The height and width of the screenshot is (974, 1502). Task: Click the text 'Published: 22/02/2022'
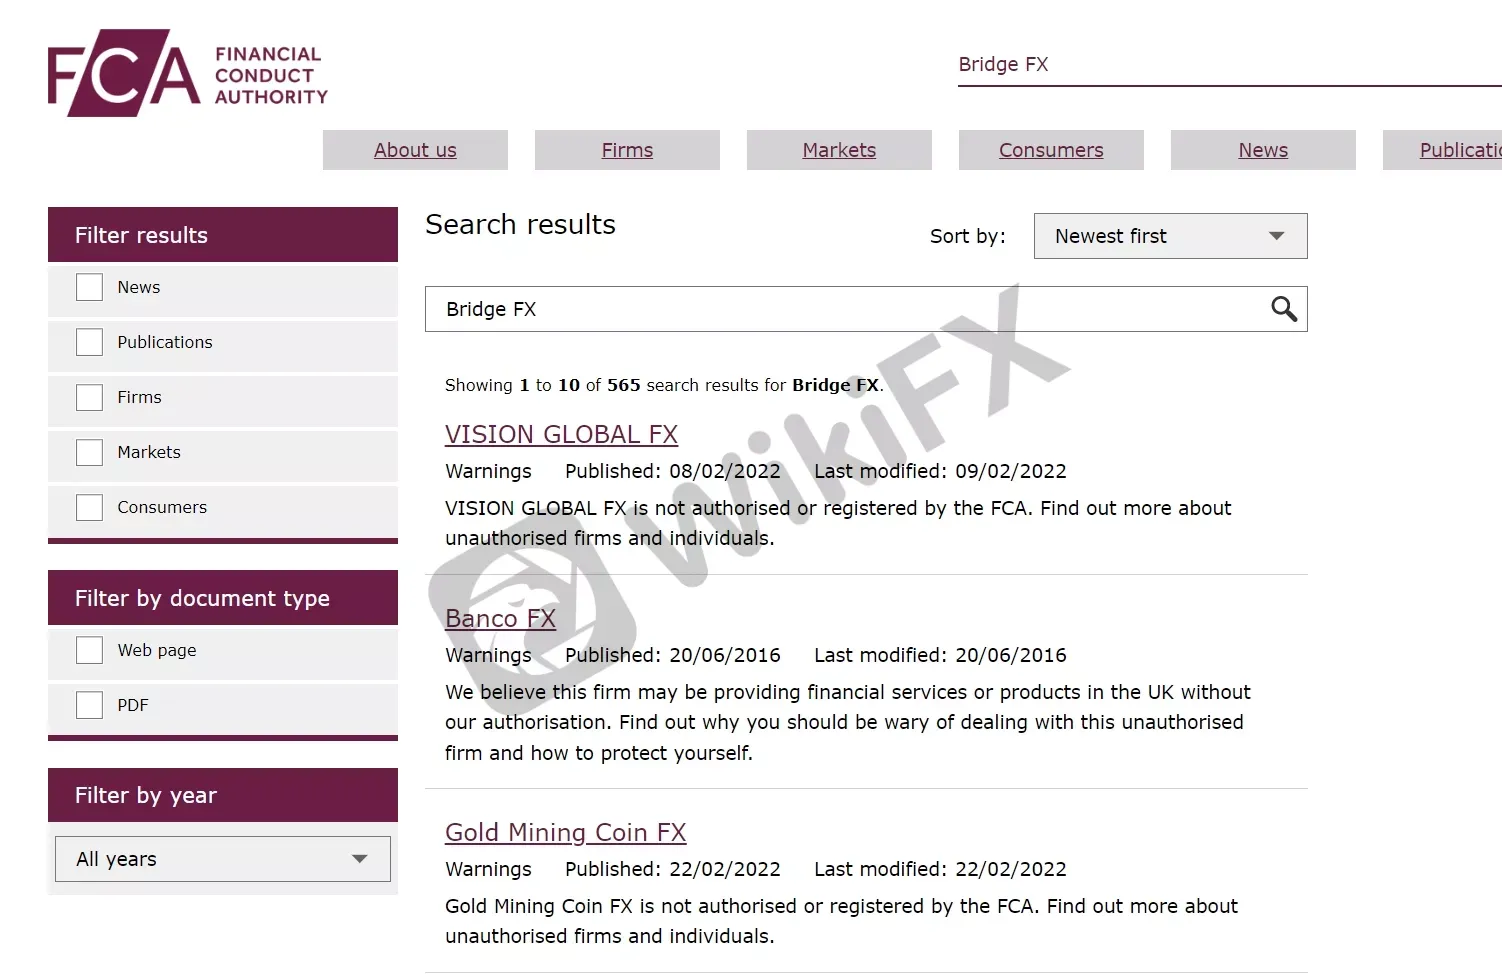click(x=673, y=869)
